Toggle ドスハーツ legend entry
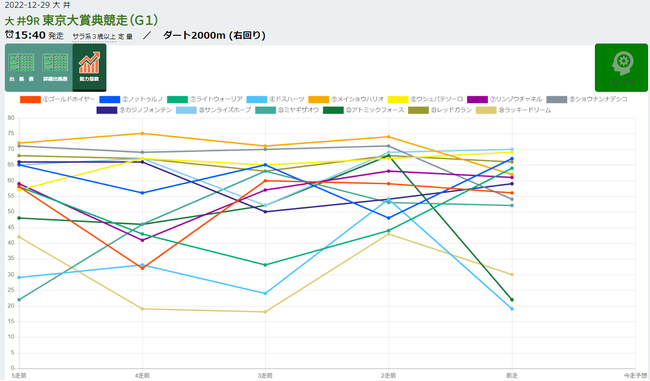Screen dimensions: 650x381 [x=275, y=99]
